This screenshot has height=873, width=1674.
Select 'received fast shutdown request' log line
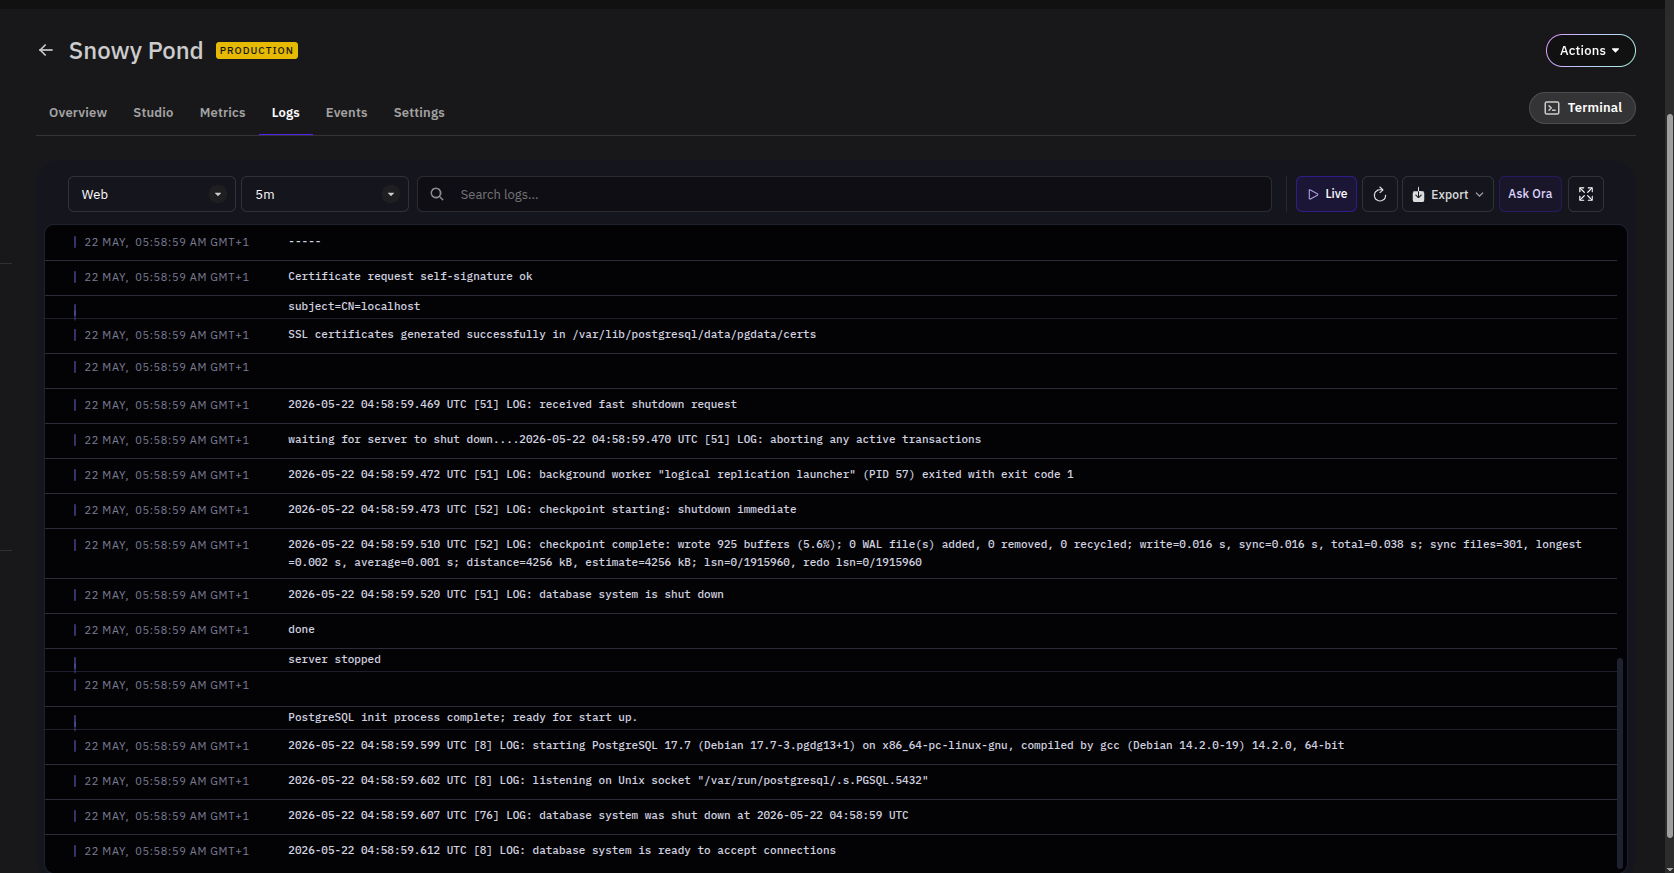coord(831,405)
